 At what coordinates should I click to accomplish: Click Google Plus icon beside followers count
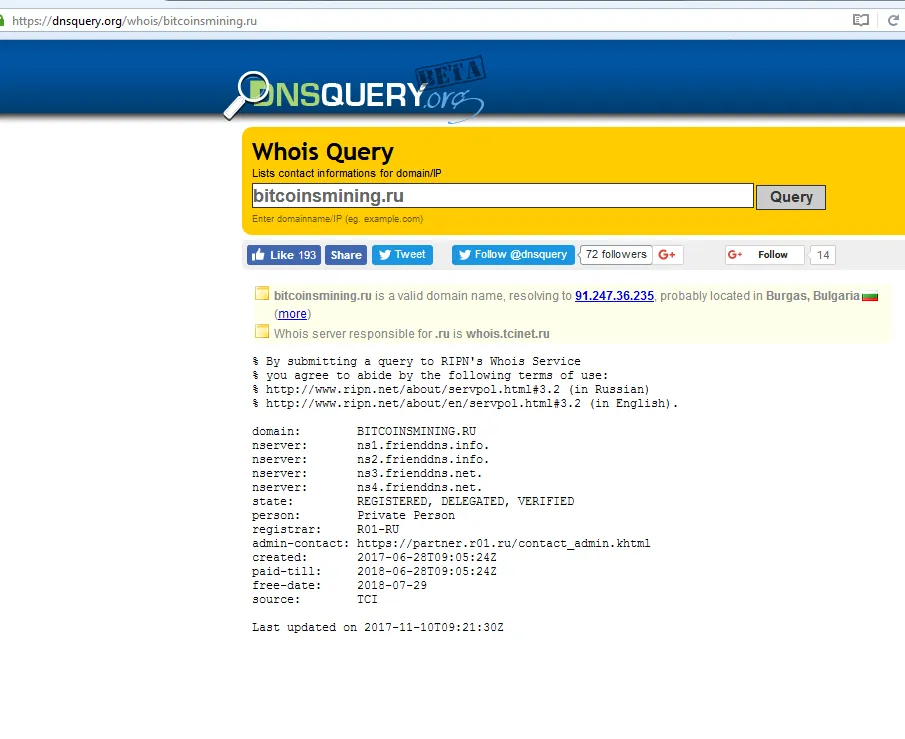(x=667, y=255)
